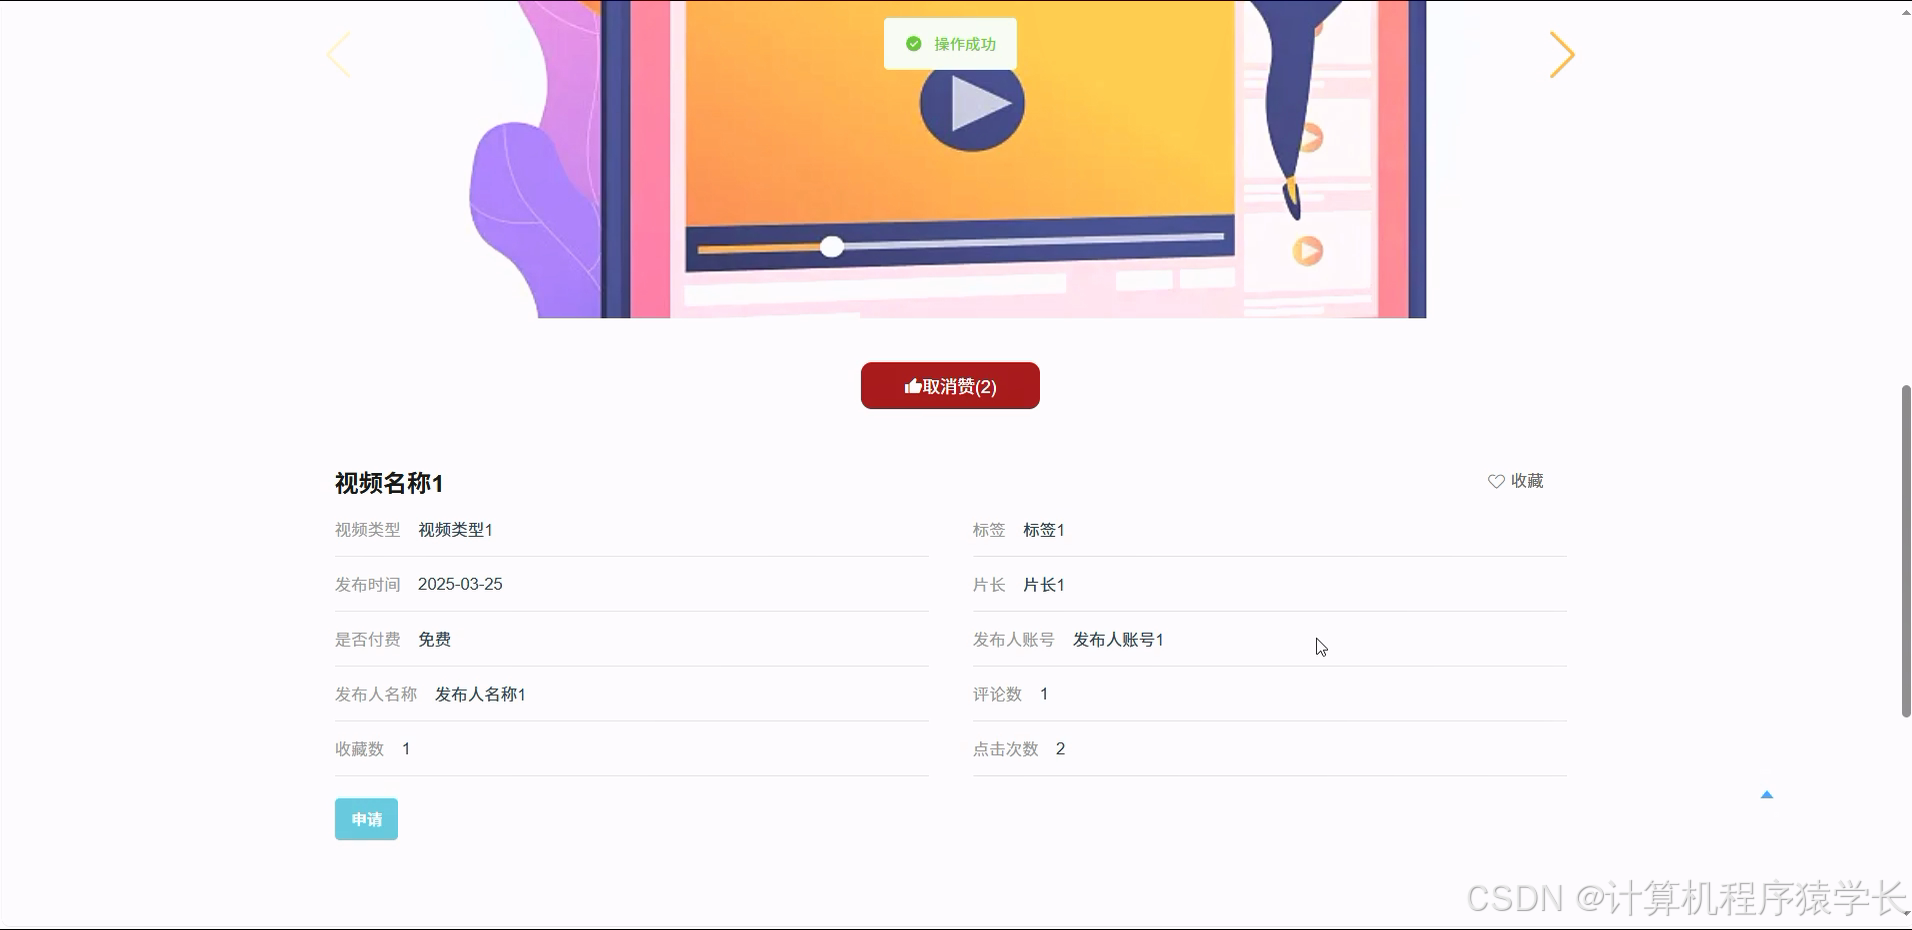Image resolution: width=1912 pixels, height=930 pixels.
Task: Click the video progress slider handle
Action: click(833, 246)
